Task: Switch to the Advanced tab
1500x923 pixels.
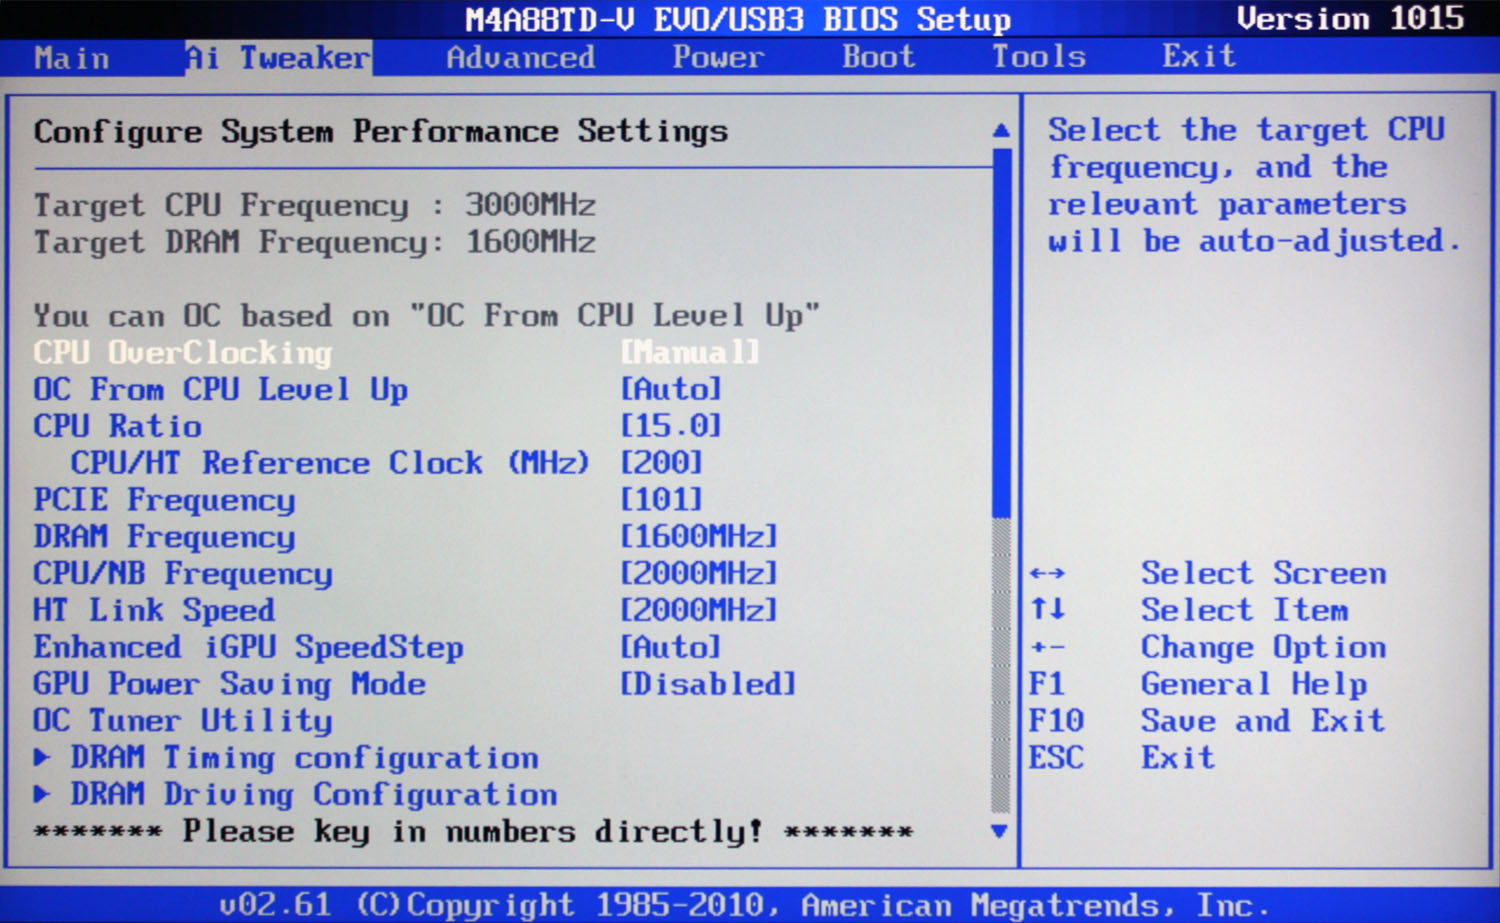Action: (520, 58)
